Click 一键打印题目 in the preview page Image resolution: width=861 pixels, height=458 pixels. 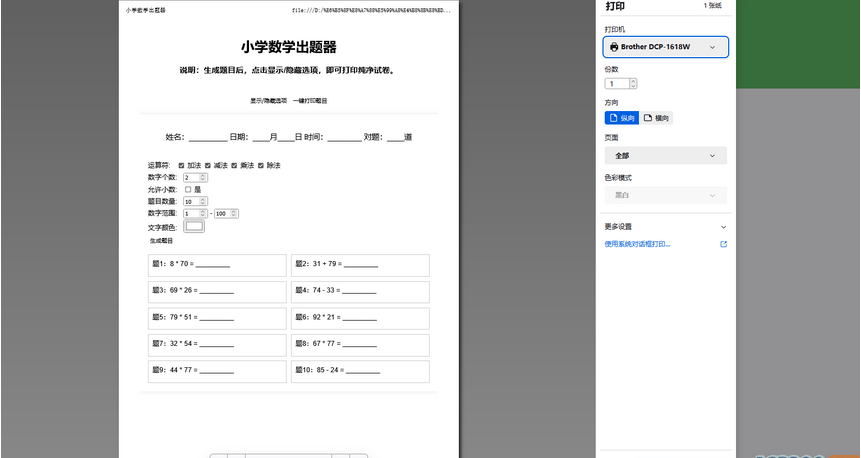pos(310,101)
